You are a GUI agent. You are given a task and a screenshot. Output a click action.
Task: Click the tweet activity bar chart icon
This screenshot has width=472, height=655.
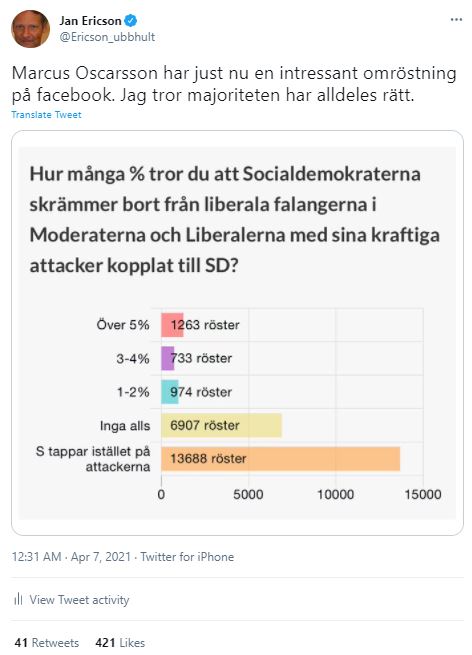(18, 599)
